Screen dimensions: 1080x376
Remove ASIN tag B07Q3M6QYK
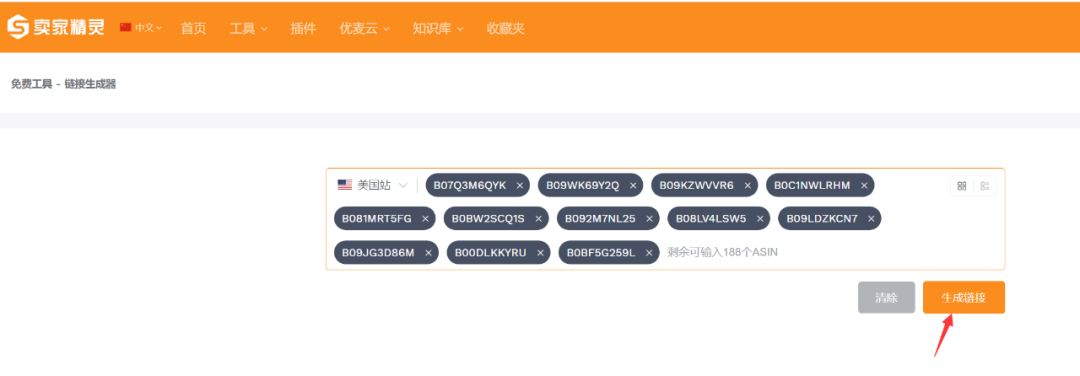519,185
